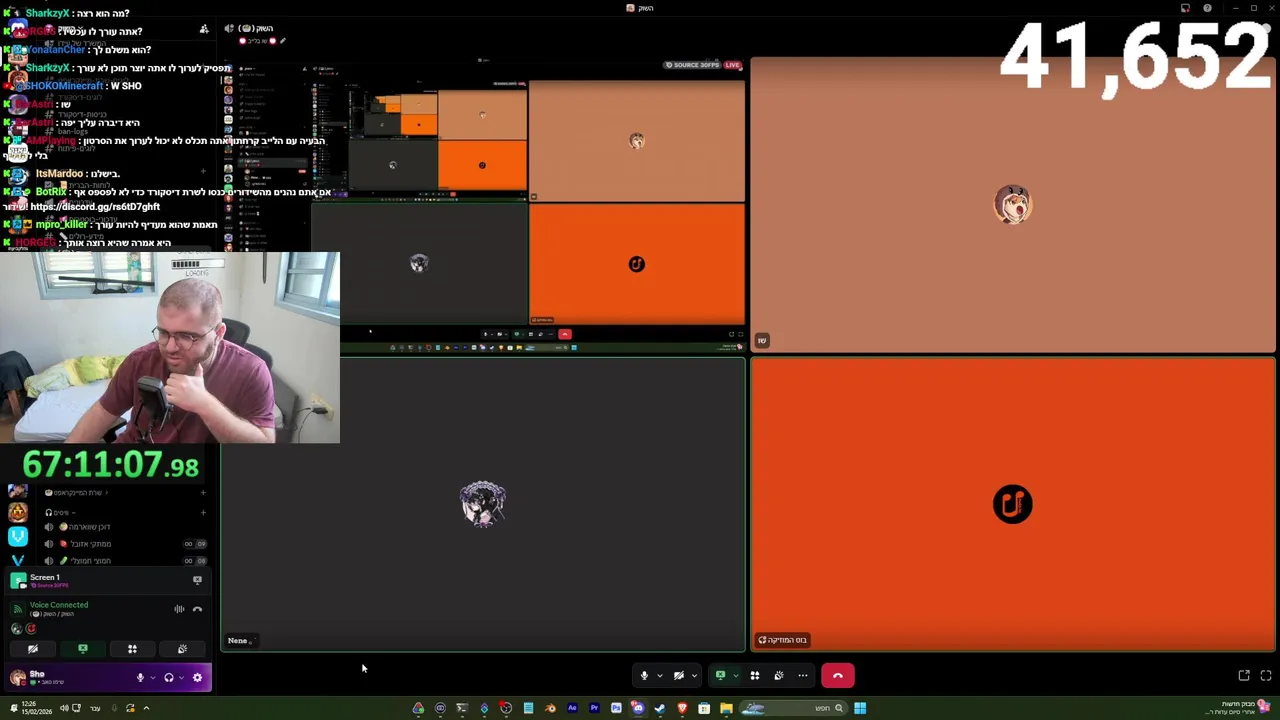
Task: Pop out the call window
Action: point(1244,676)
